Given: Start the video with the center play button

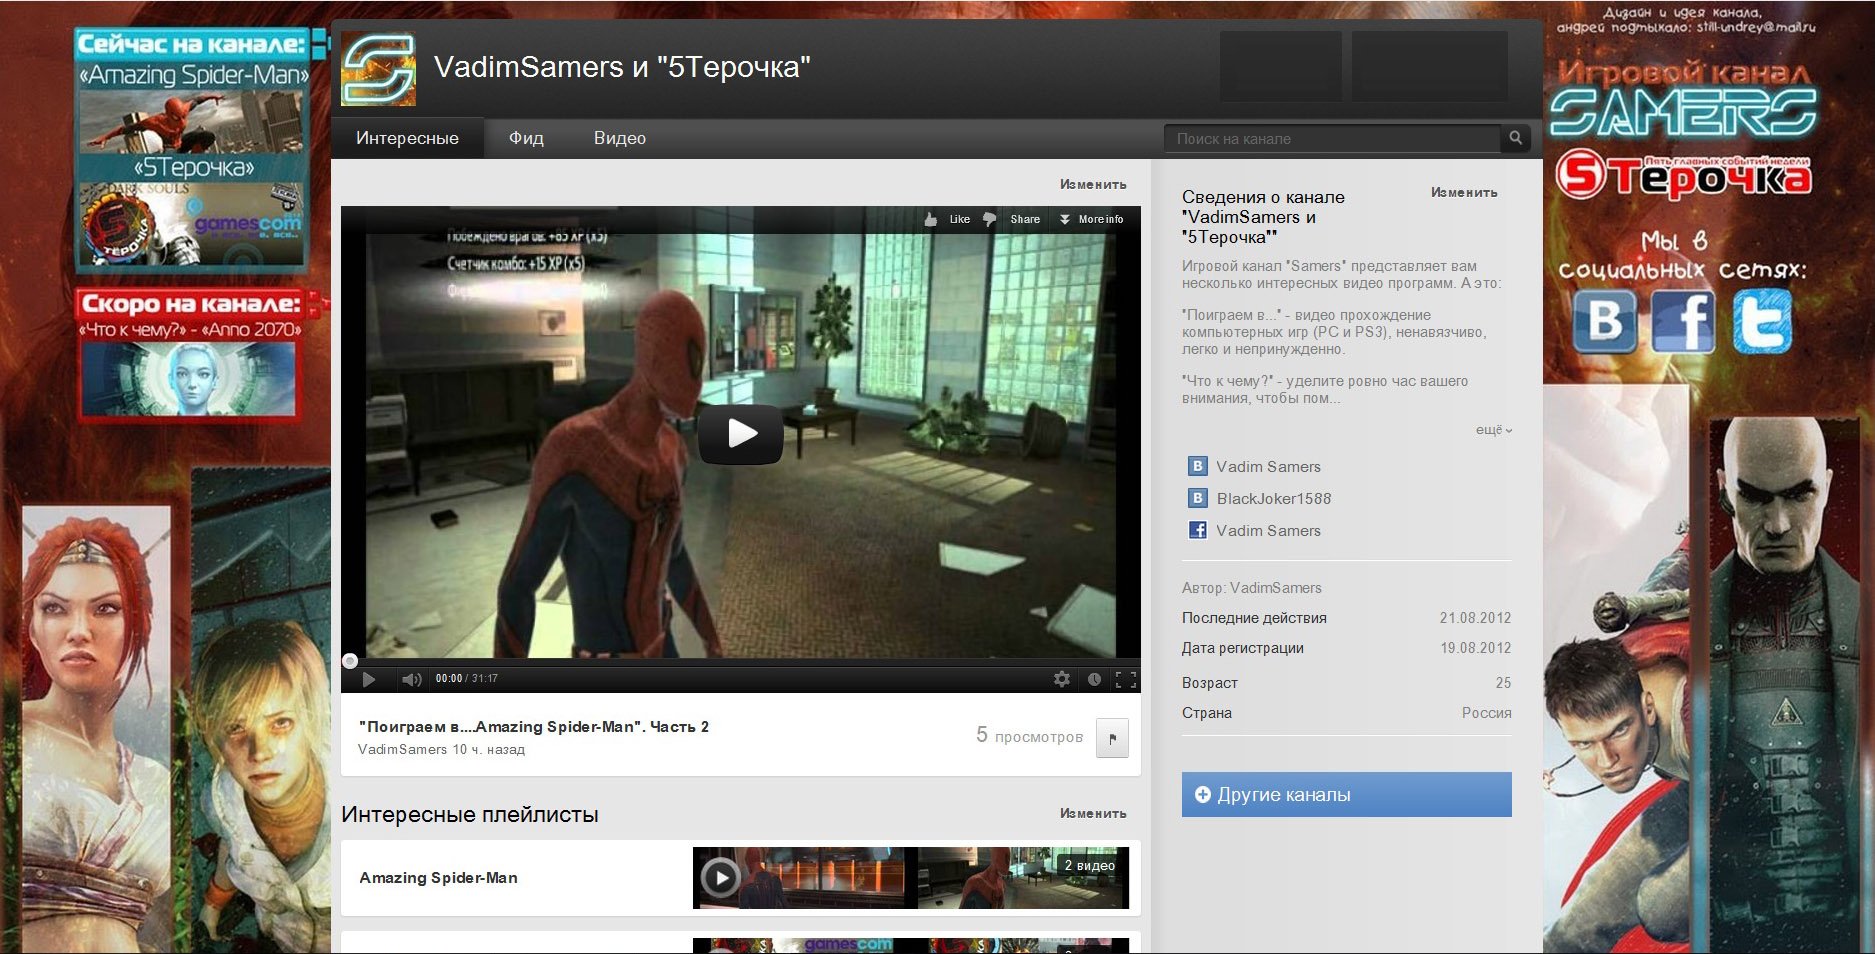Looking at the screenshot, I should [x=741, y=434].
